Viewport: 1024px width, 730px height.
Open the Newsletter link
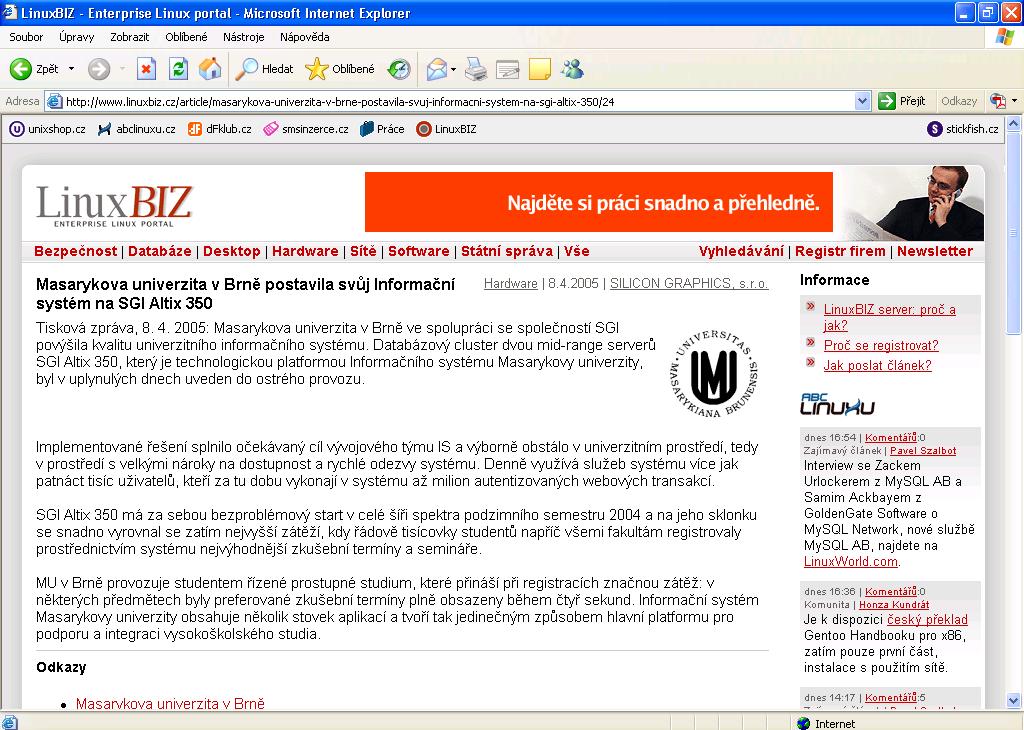pyautogui.click(x=935, y=251)
